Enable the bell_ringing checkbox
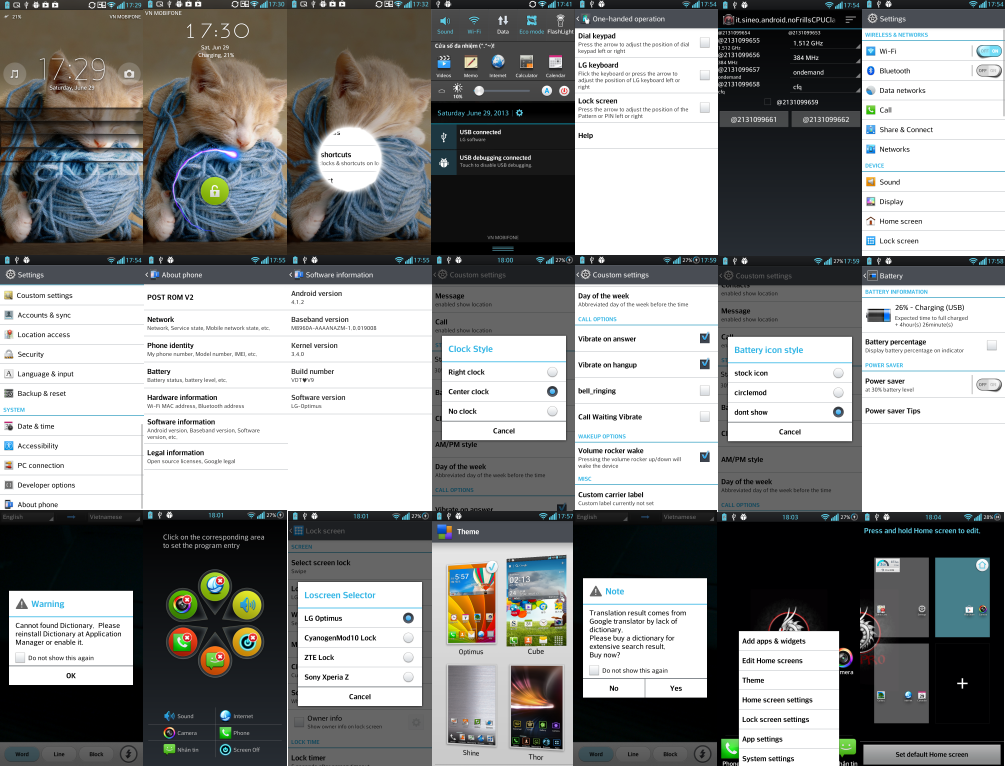1005x766 pixels. click(704, 390)
